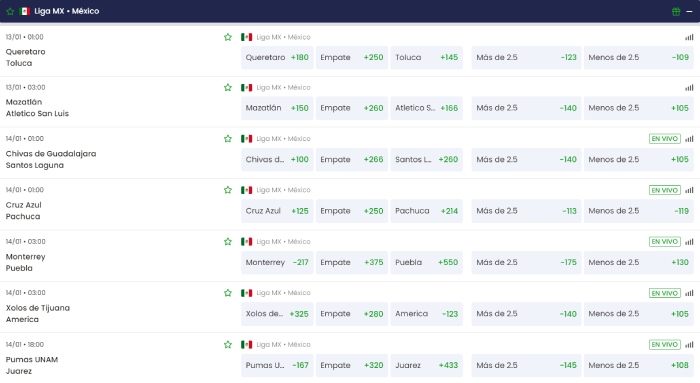This screenshot has width=700, height=383.
Task: Collapse the Liga MX section with minus
Action: (689, 11)
